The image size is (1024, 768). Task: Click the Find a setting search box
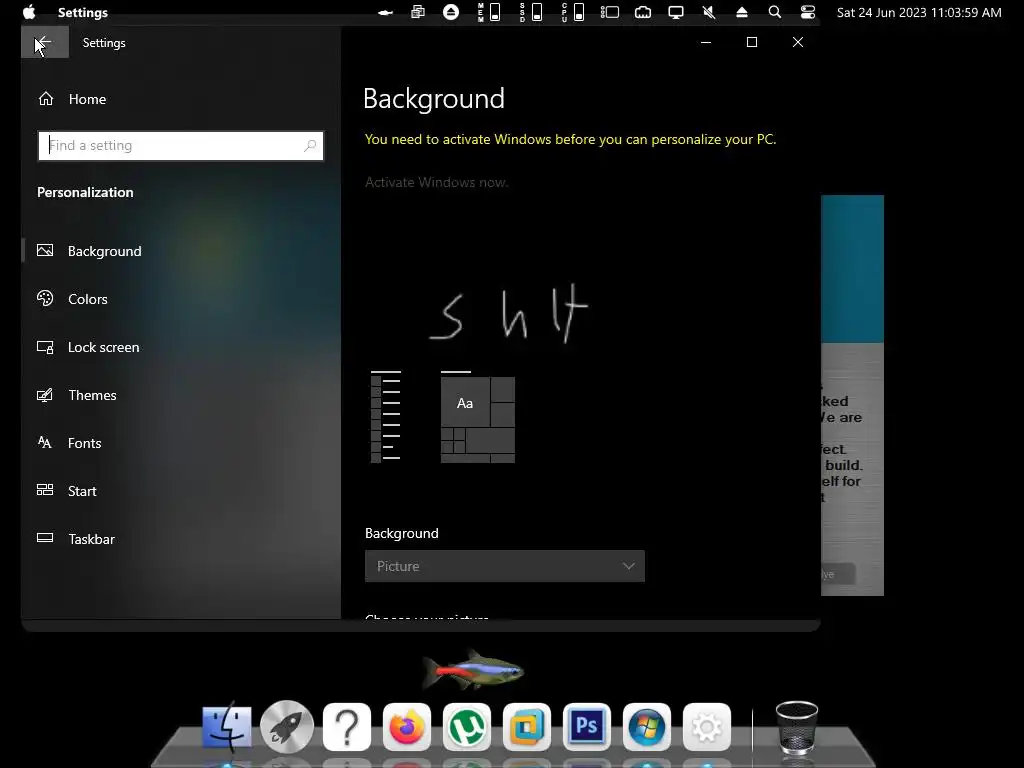181,146
